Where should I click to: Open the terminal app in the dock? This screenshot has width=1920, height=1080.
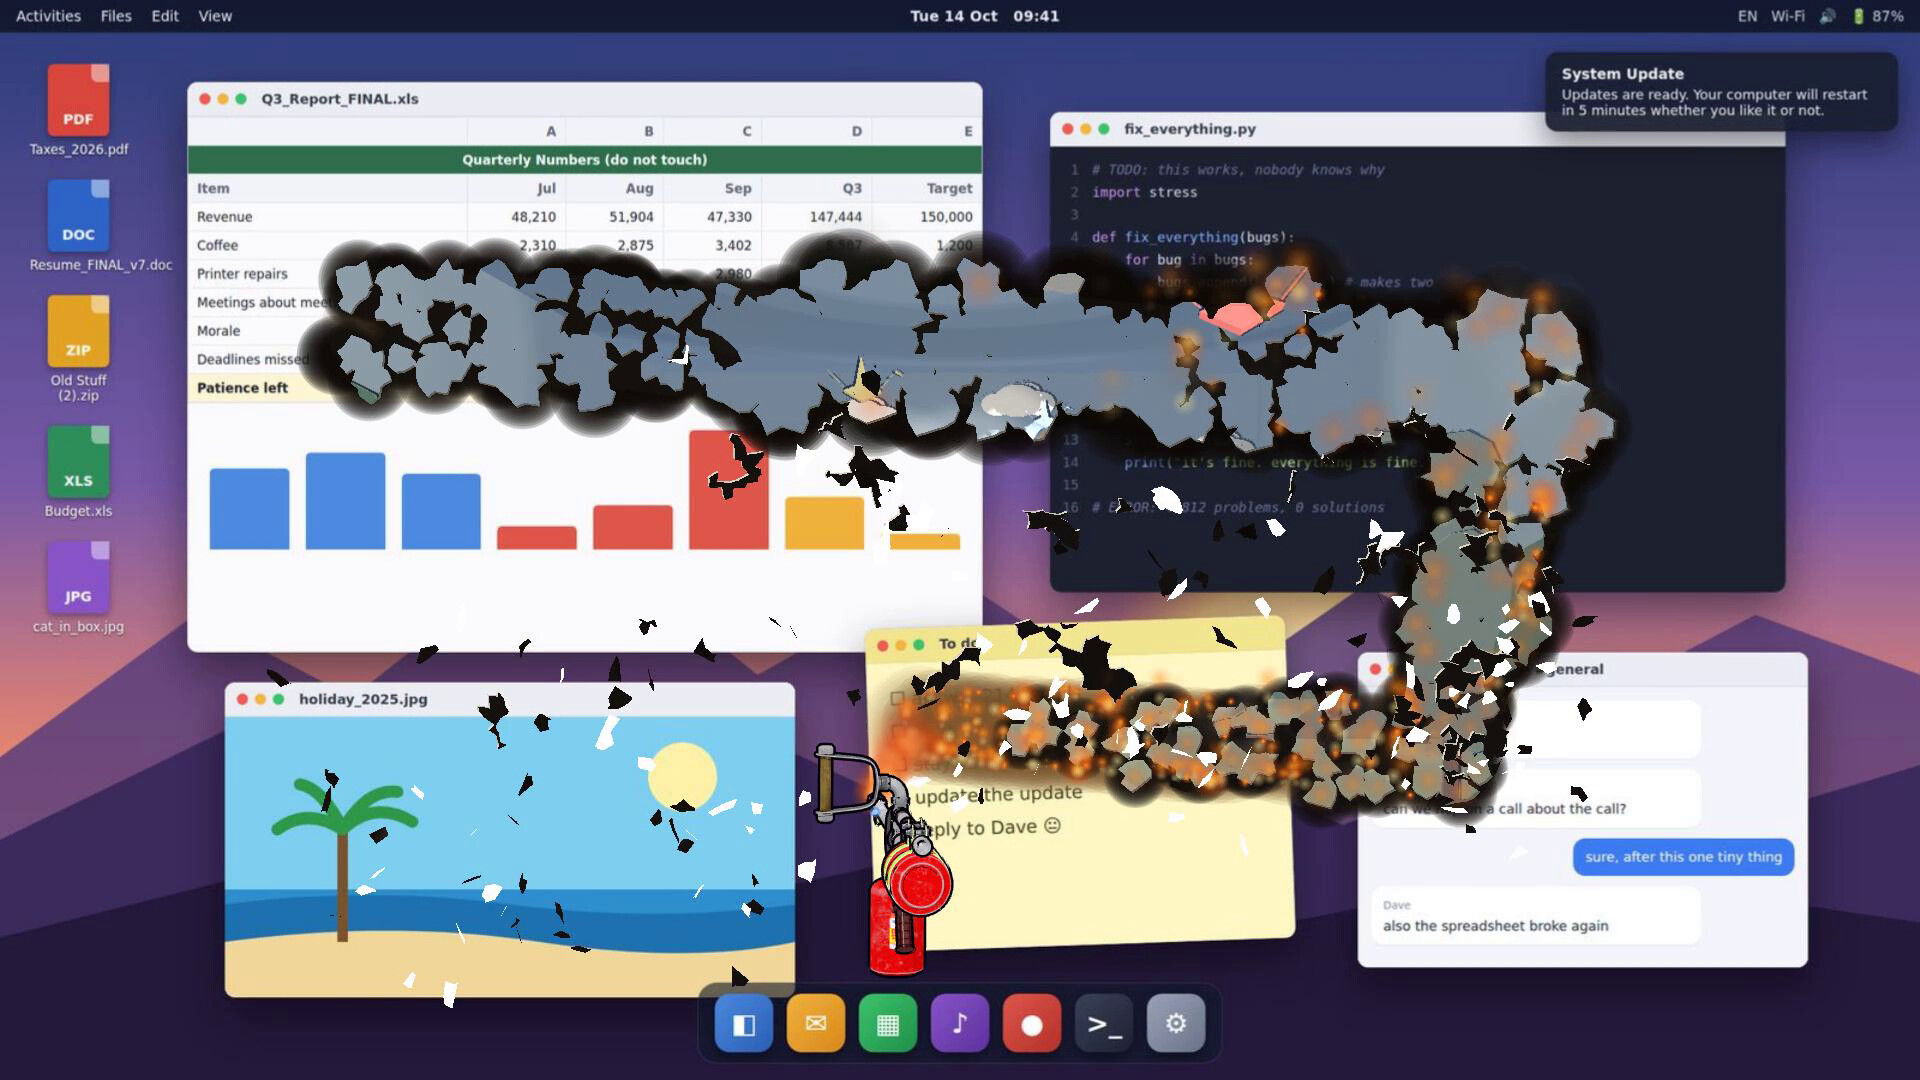coord(1104,1023)
